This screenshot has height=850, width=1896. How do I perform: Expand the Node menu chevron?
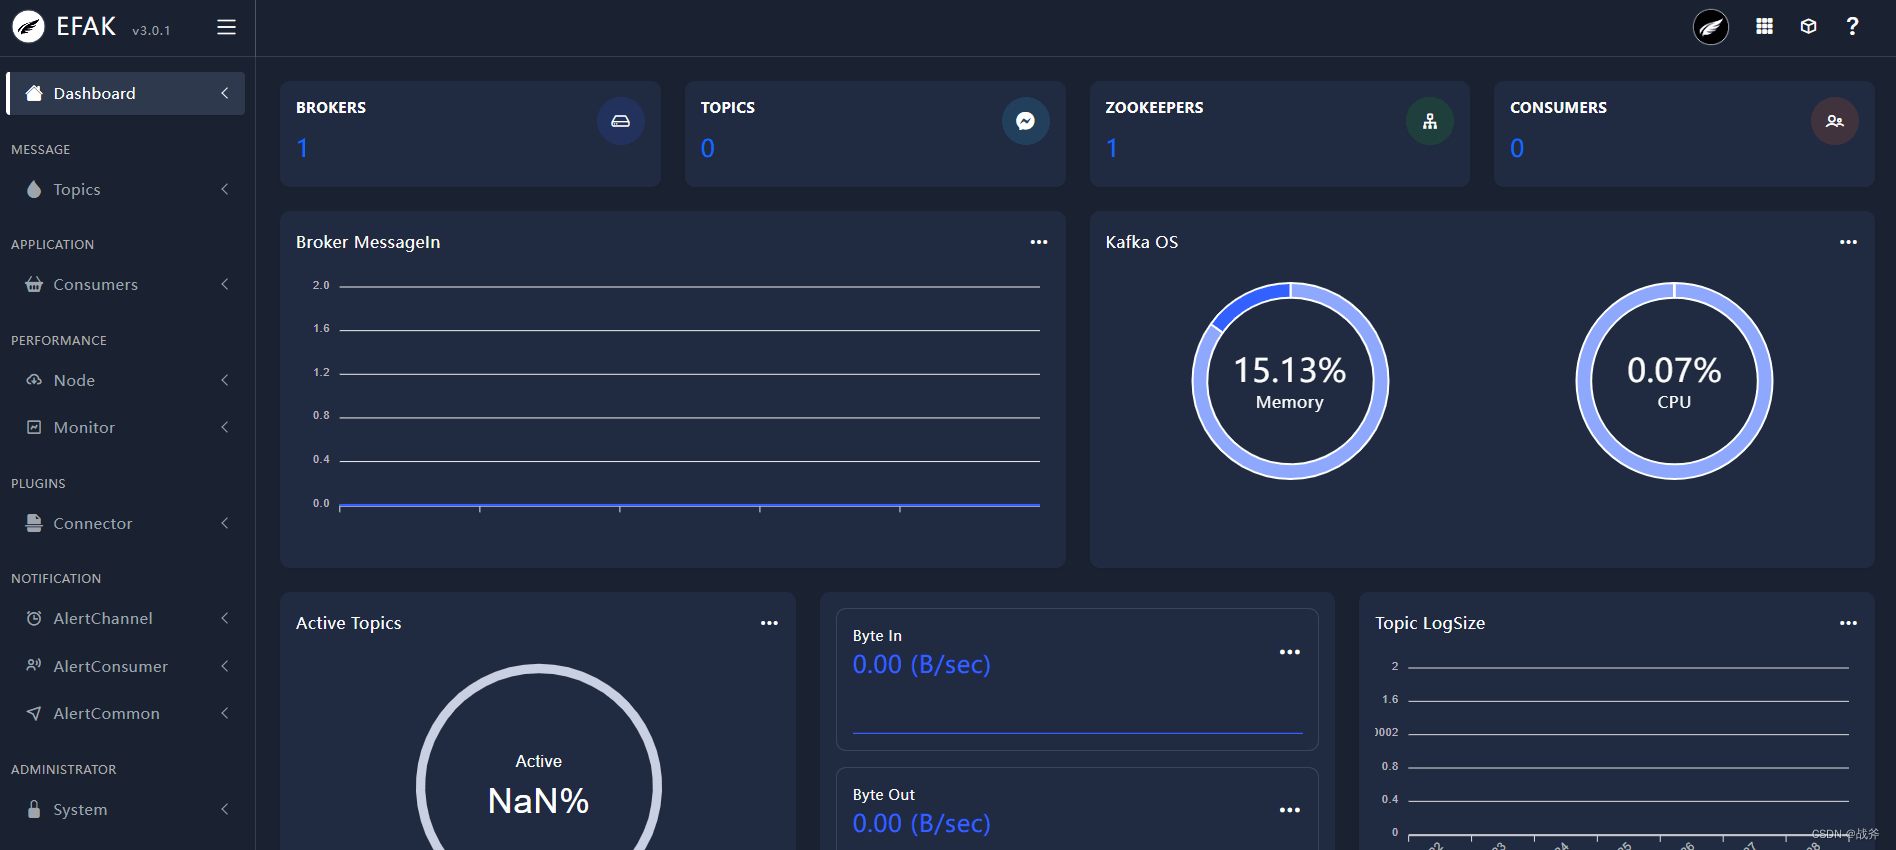(x=225, y=380)
